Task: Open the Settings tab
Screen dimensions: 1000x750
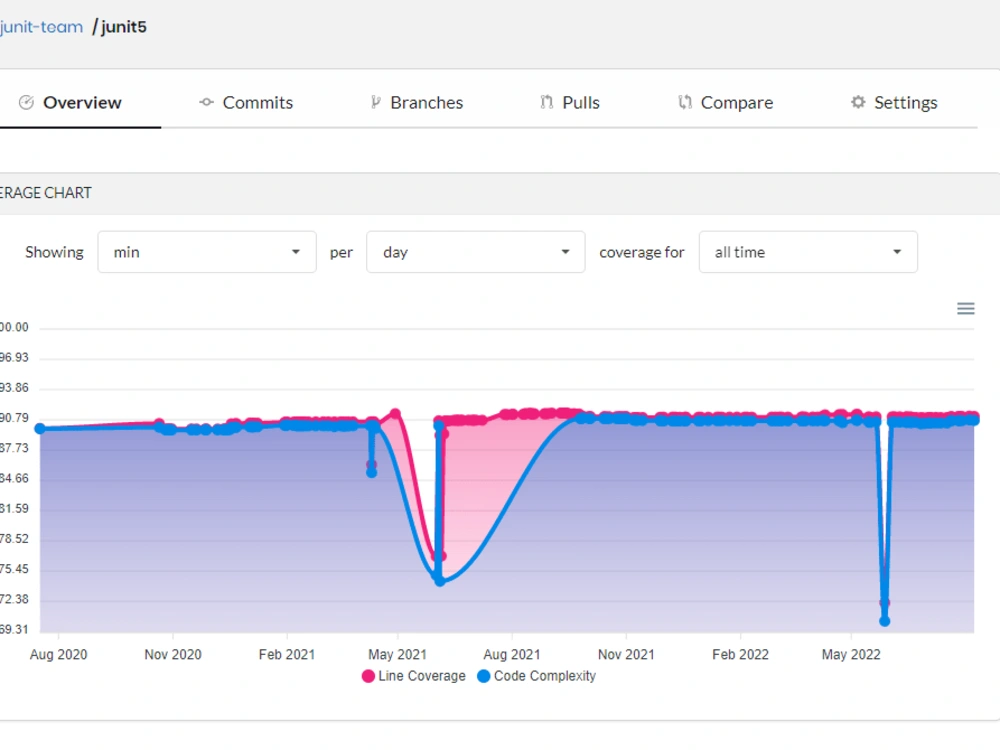Action: coord(894,103)
